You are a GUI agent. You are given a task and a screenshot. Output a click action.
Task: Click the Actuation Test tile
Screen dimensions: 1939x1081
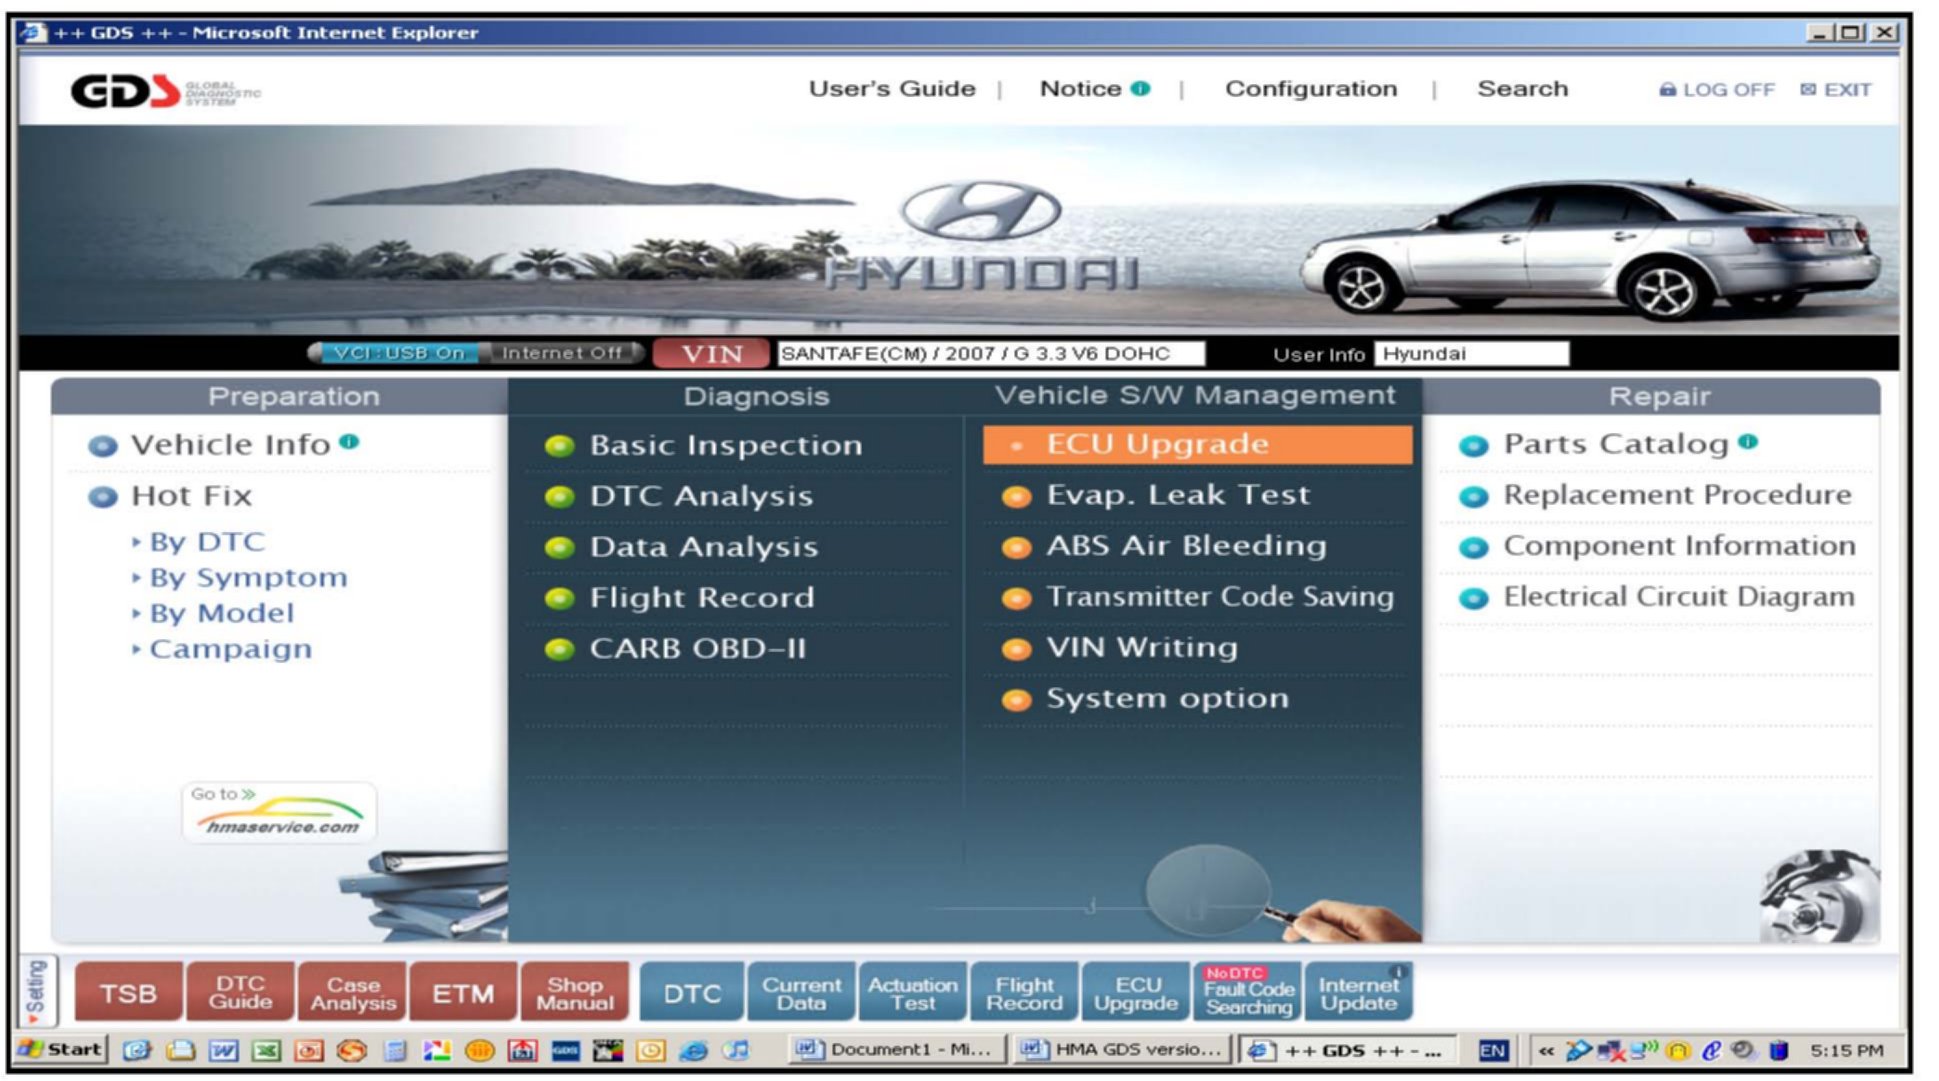click(912, 993)
